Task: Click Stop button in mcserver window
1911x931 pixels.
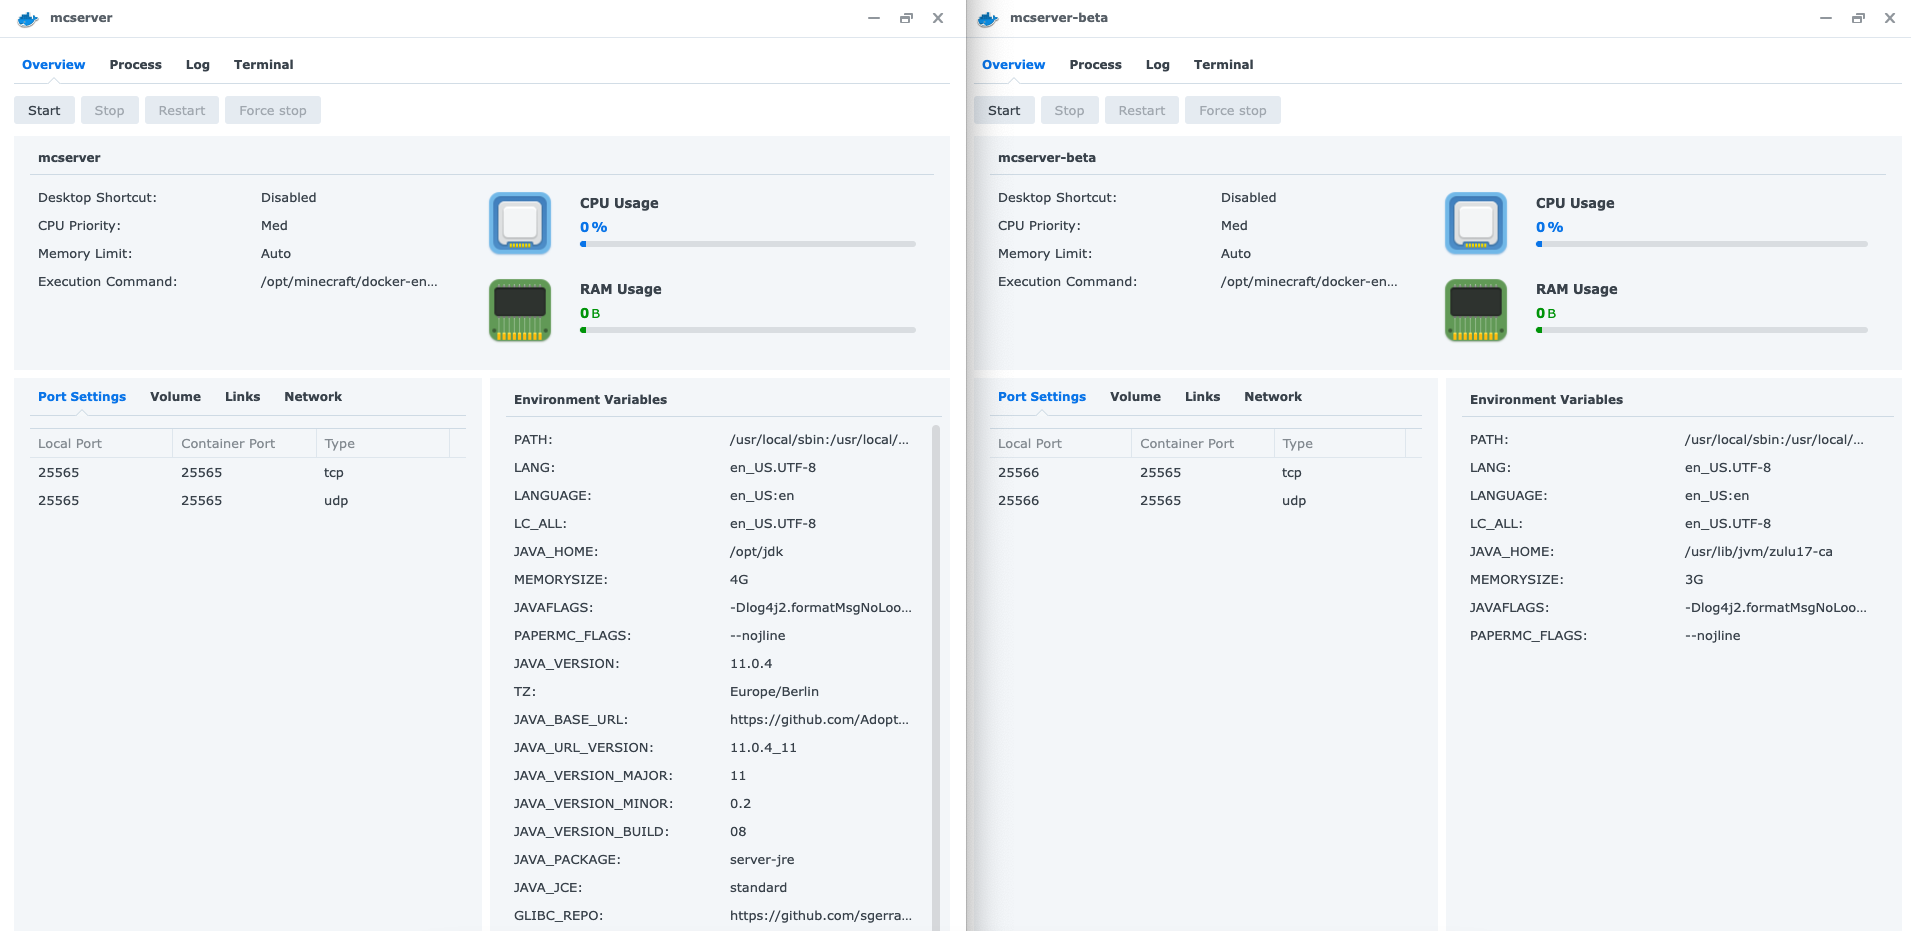Action: click(x=110, y=110)
